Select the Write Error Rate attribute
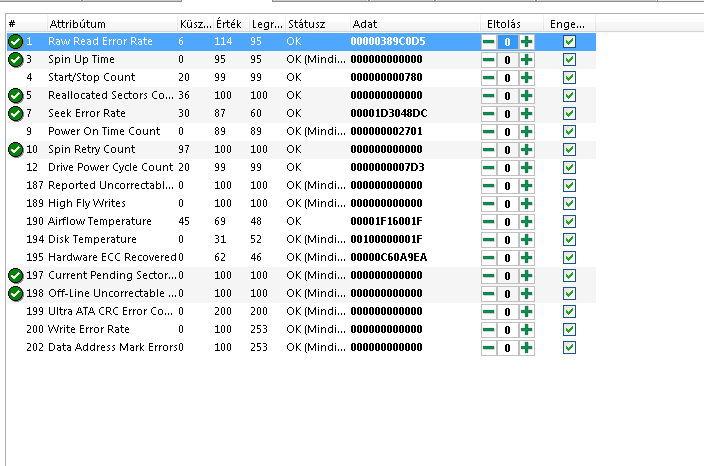 coord(89,329)
